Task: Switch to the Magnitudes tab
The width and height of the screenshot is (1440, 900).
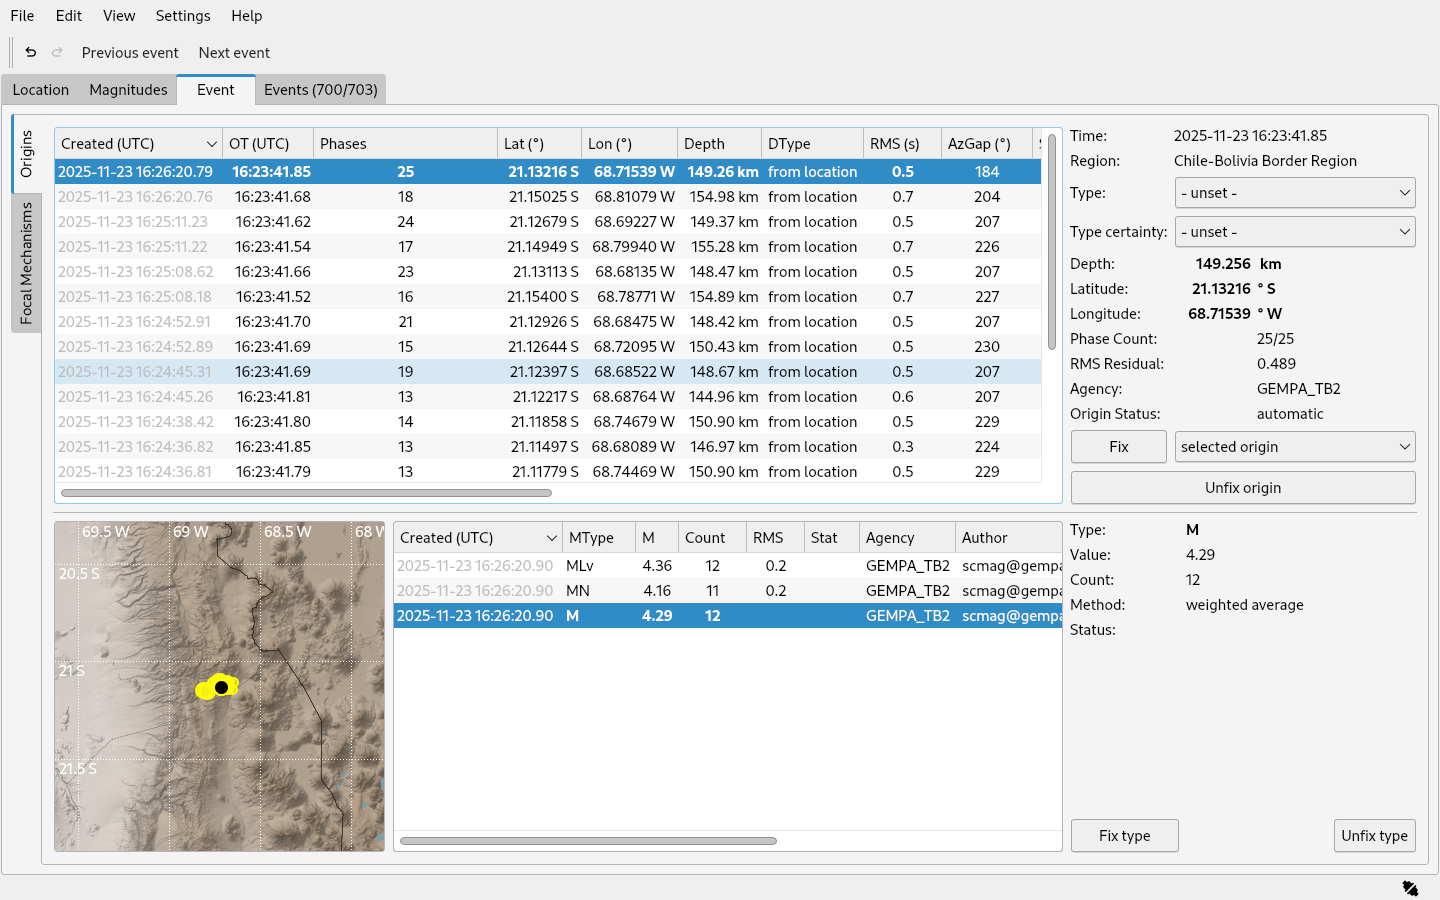Action: (128, 90)
